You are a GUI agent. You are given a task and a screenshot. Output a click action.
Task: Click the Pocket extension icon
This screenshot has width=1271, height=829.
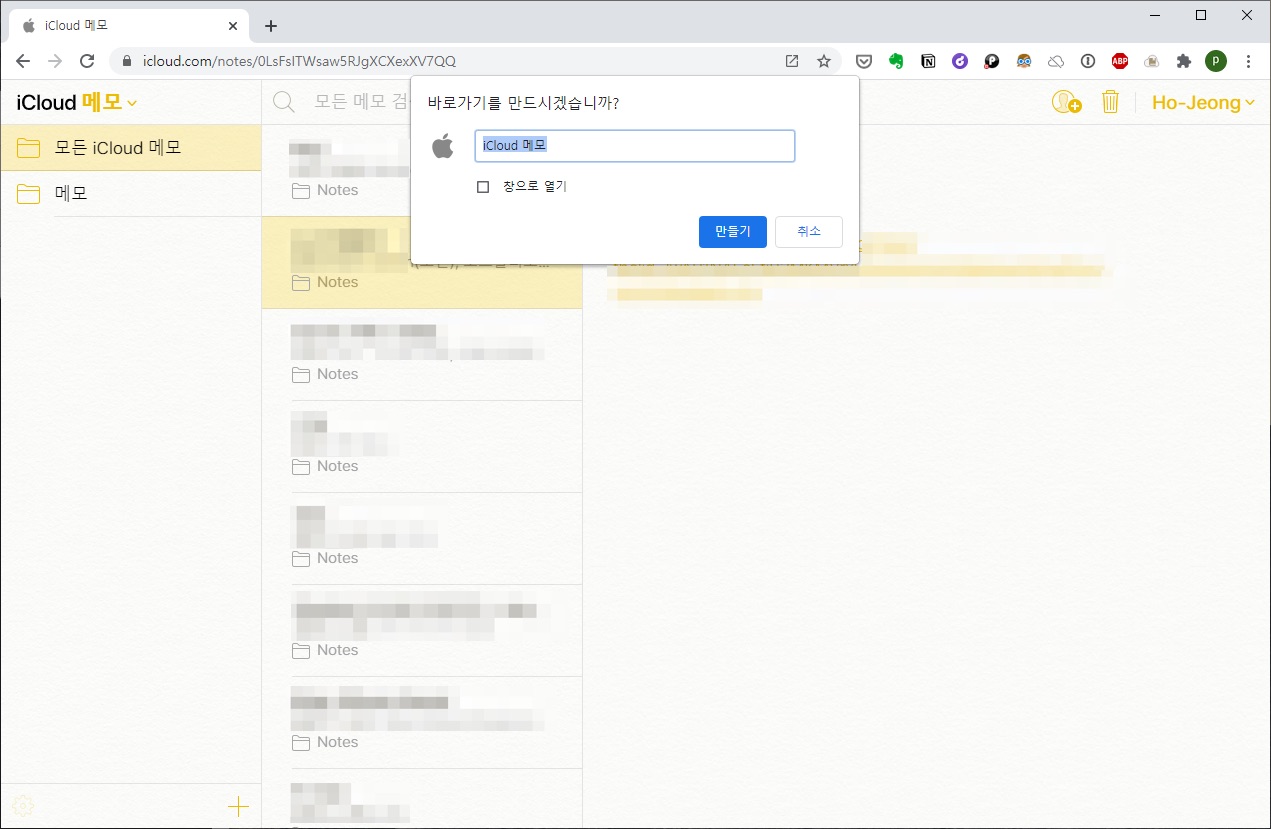coord(864,61)
